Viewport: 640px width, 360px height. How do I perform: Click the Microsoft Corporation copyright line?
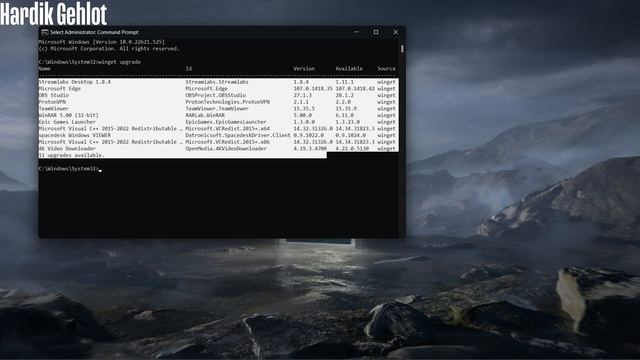tap(109, 49)
